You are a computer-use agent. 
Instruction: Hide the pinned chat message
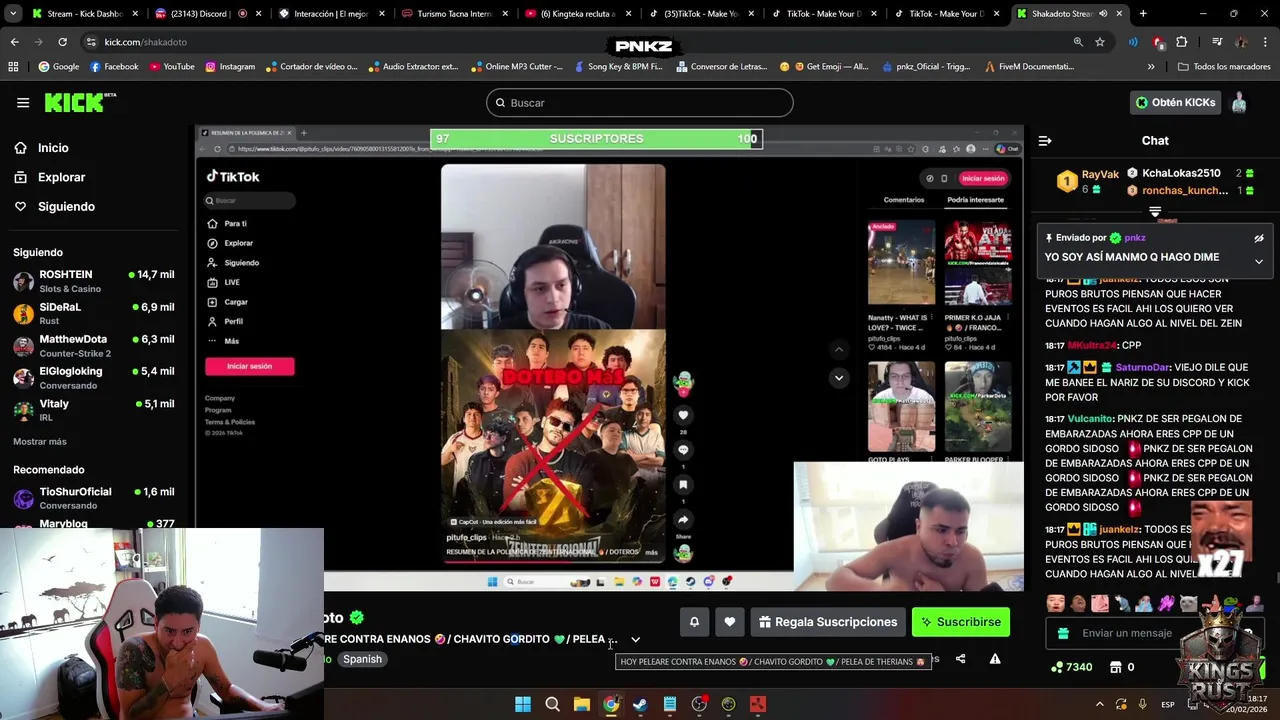click(x=1259, y=238)
